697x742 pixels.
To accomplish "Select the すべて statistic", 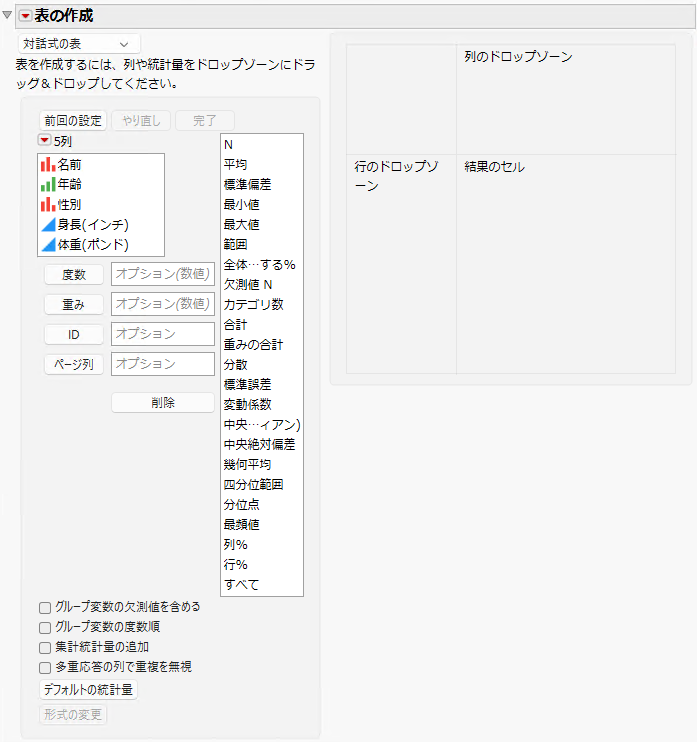I will point(262,584).
